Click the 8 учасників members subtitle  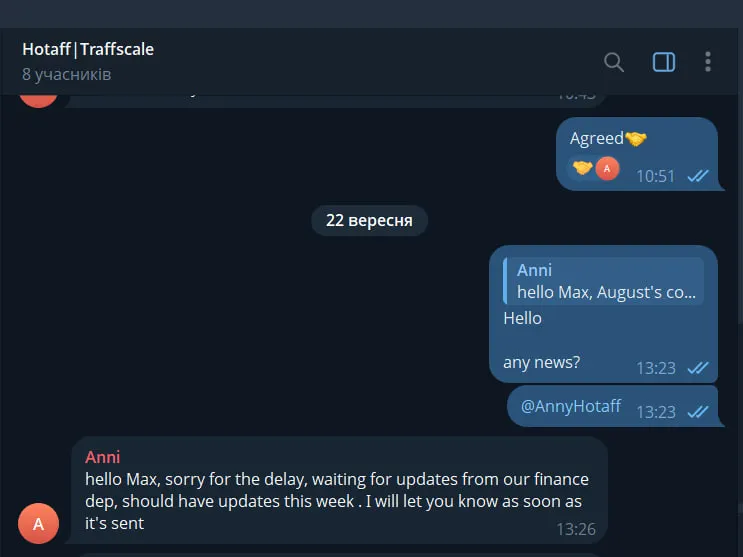66,74
